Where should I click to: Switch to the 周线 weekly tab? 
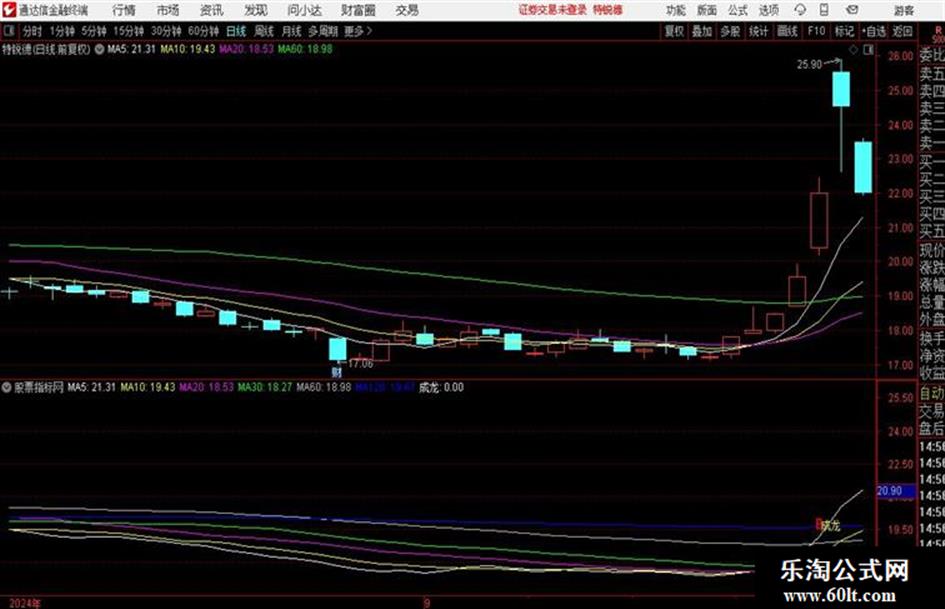(x=264, y=31)
